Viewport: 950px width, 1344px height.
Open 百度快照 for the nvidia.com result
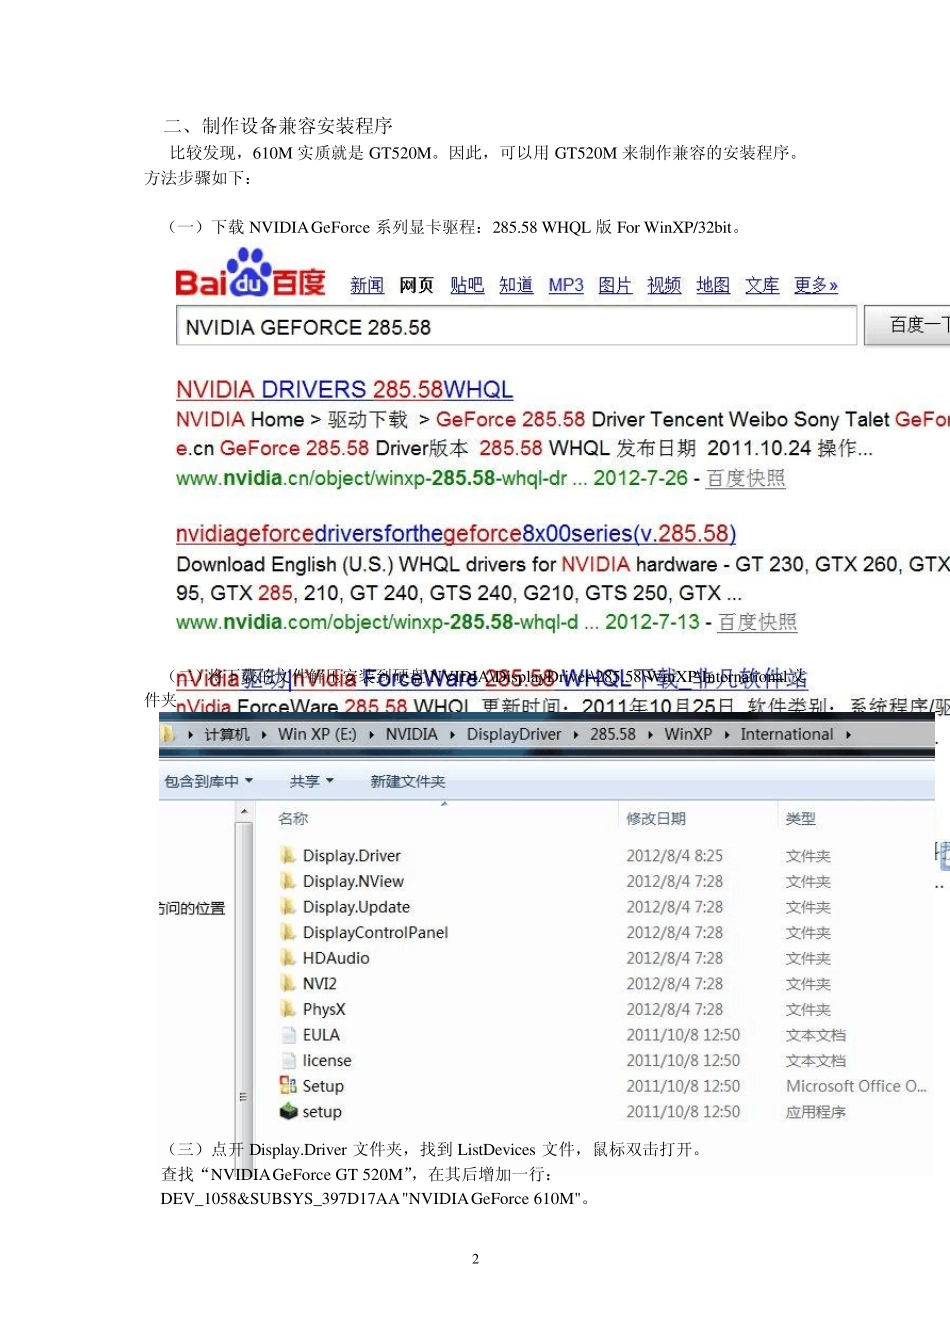[x=757, y=622]
